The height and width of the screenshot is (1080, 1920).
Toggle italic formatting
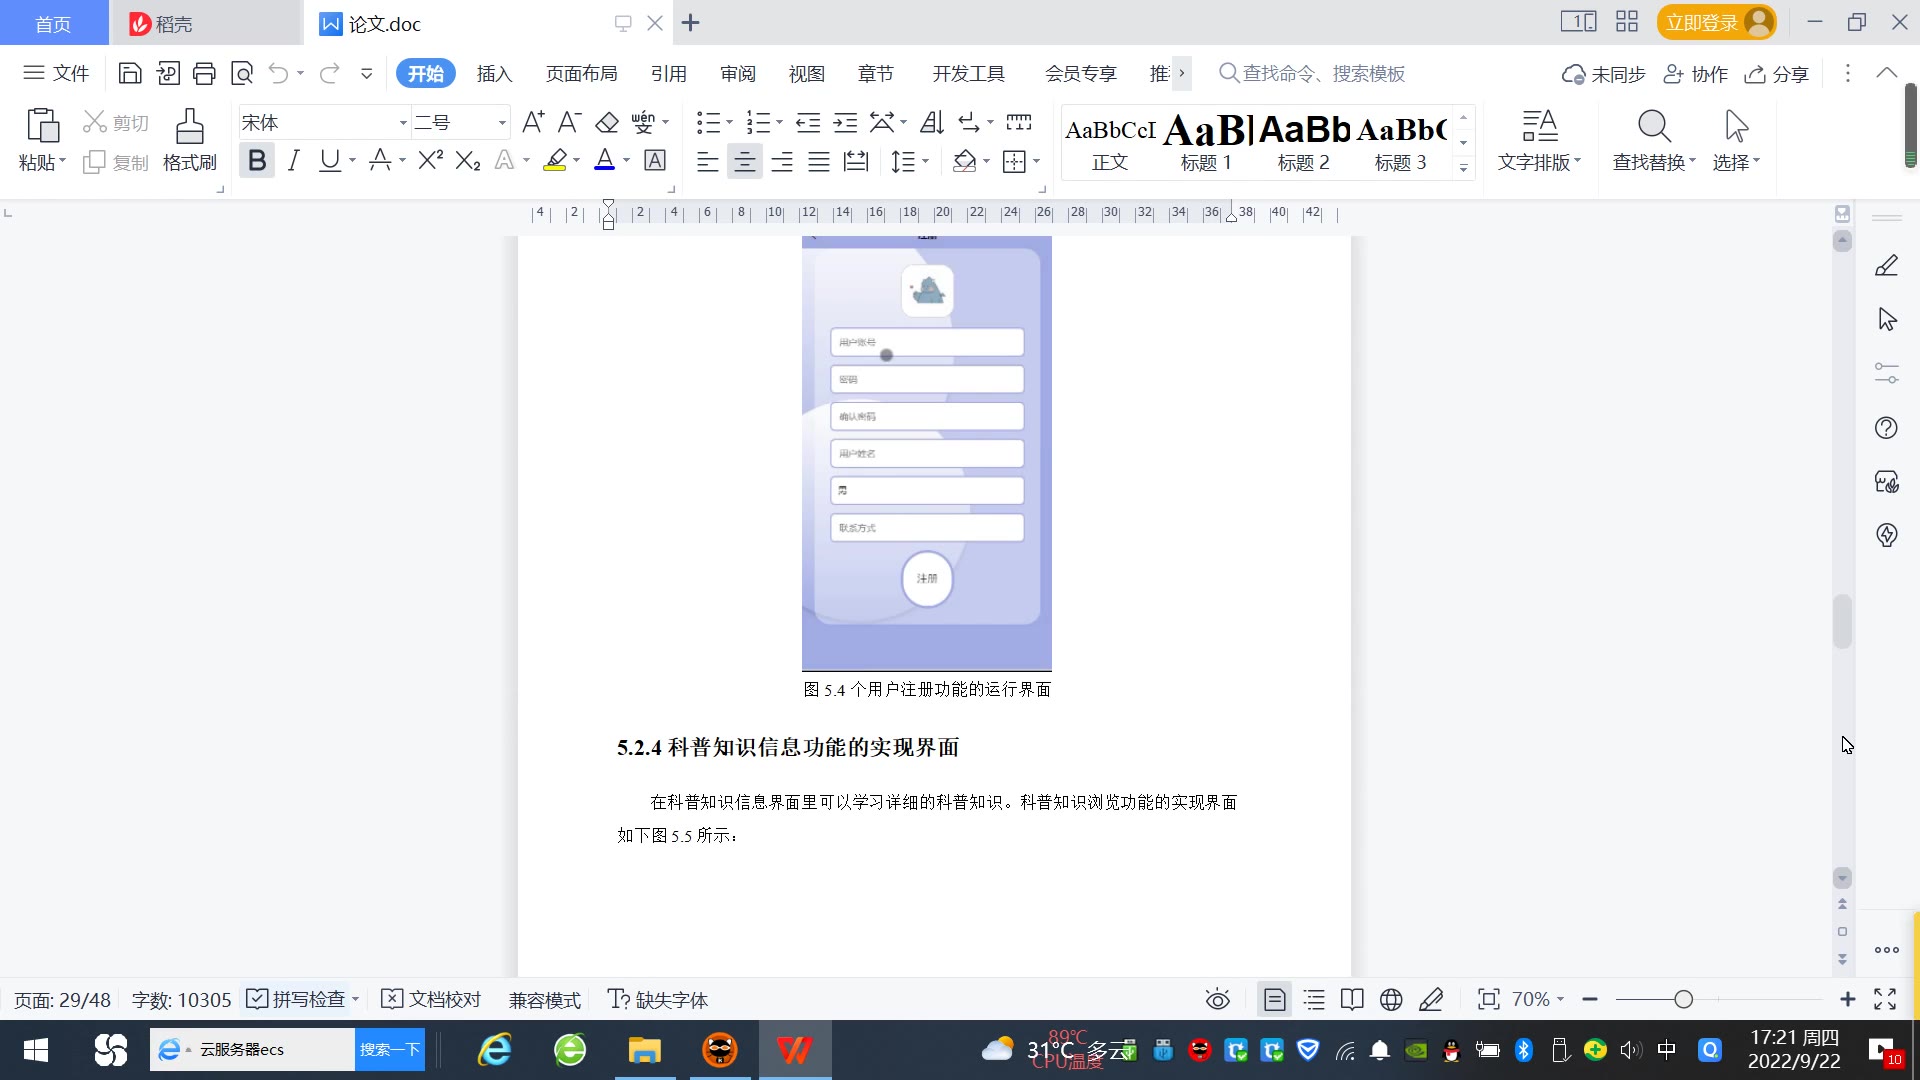click(x=293, y=160)
